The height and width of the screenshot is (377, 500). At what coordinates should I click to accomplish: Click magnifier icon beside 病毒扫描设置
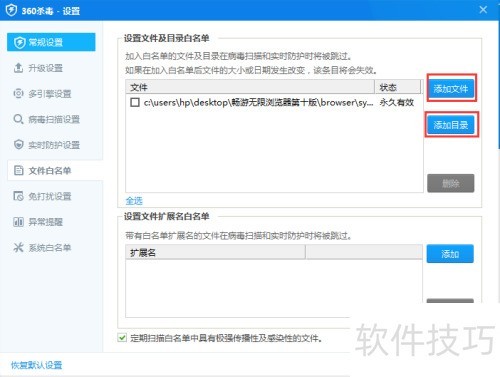[x=18, y=119]
